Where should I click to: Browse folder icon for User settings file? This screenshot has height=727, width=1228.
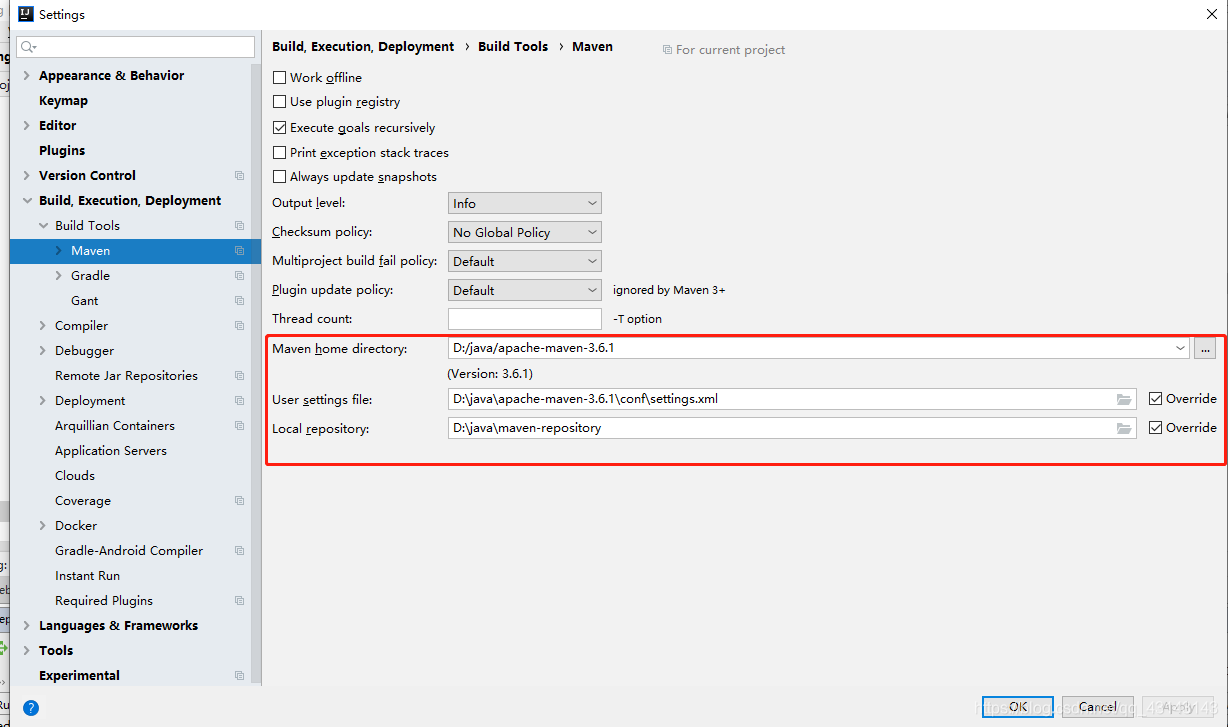[x=1125, y=399]
